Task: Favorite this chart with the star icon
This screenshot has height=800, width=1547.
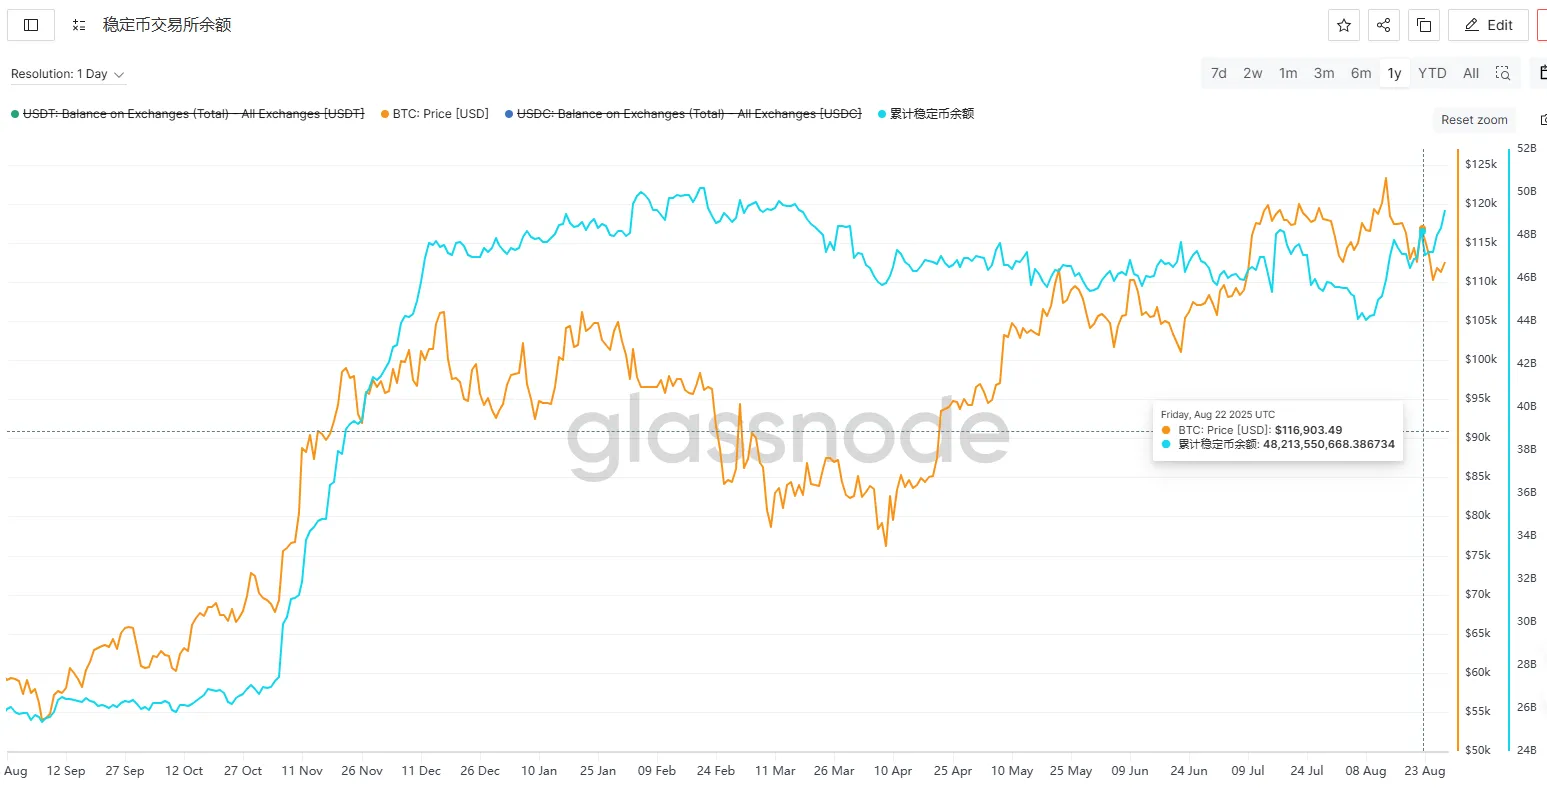Action: pos(1344,25)
